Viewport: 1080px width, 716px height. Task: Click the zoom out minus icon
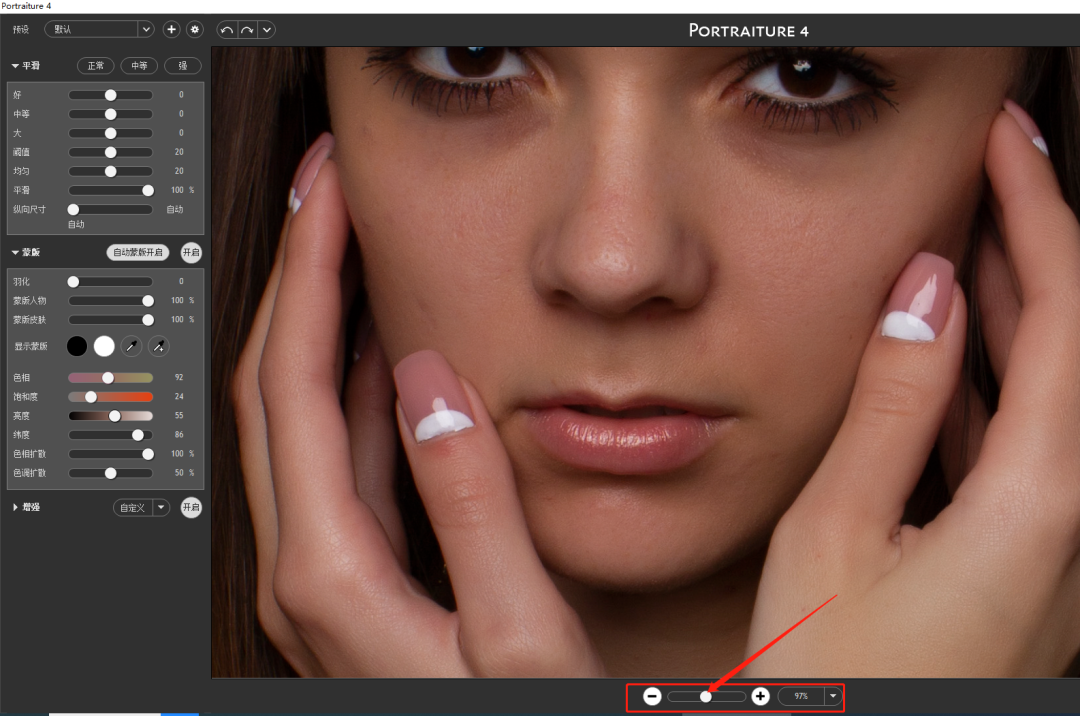click(652, 697)
